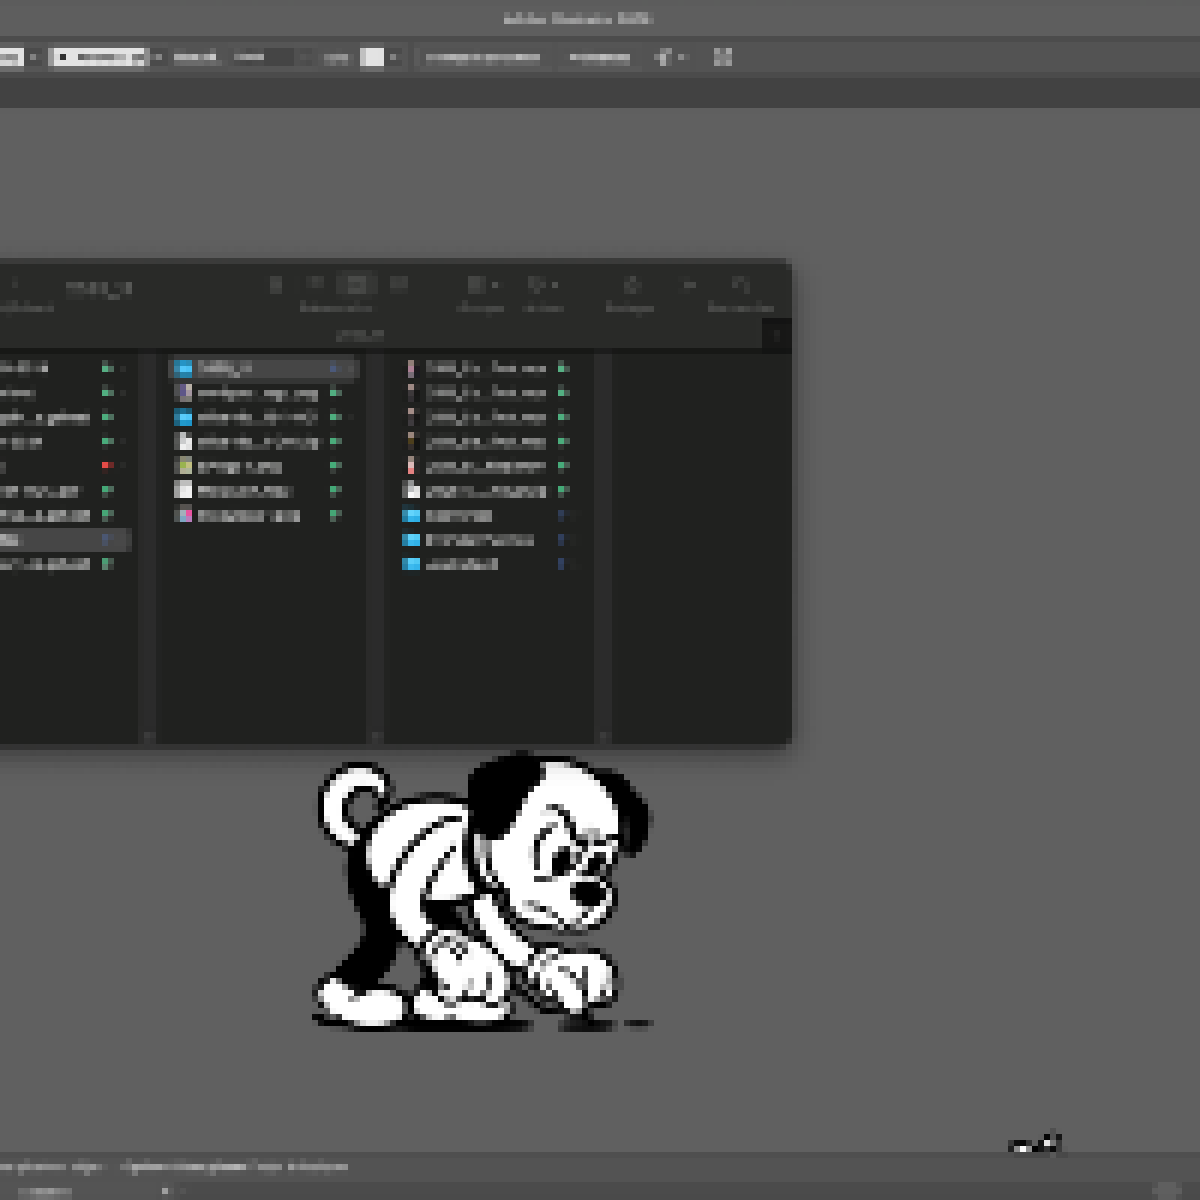The width and height of the screenshot is (1200, 1200).
Task: Click the Document Setup button
Action: point(483,57)
